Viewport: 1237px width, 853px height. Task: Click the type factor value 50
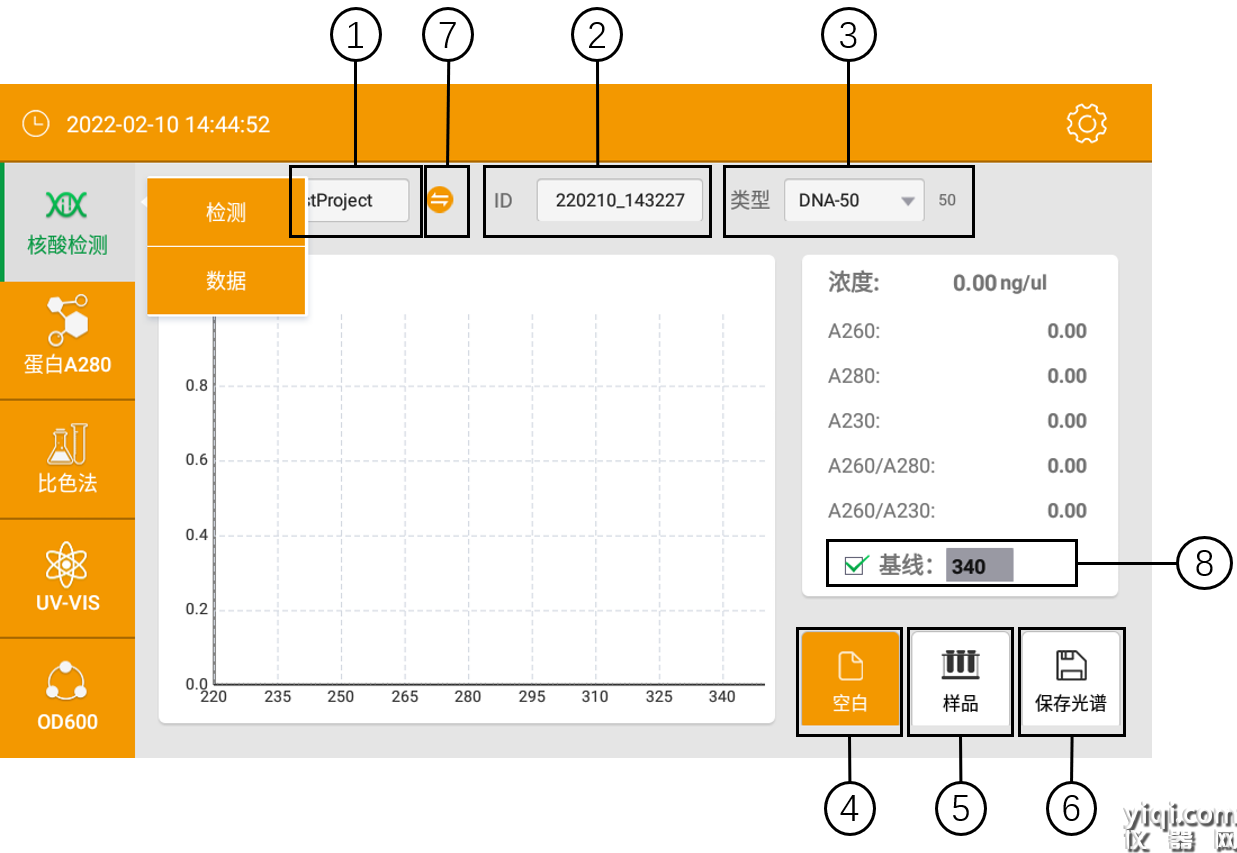click(947, 200)
